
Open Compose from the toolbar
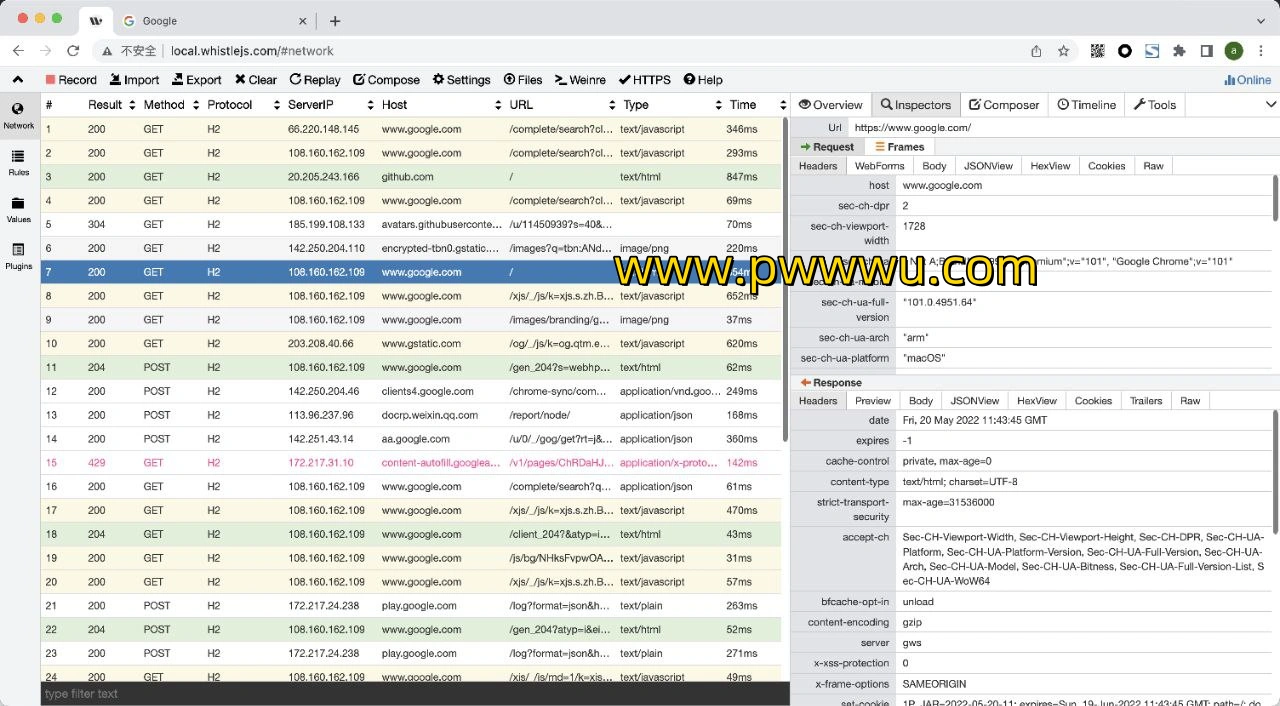[386, 80]
